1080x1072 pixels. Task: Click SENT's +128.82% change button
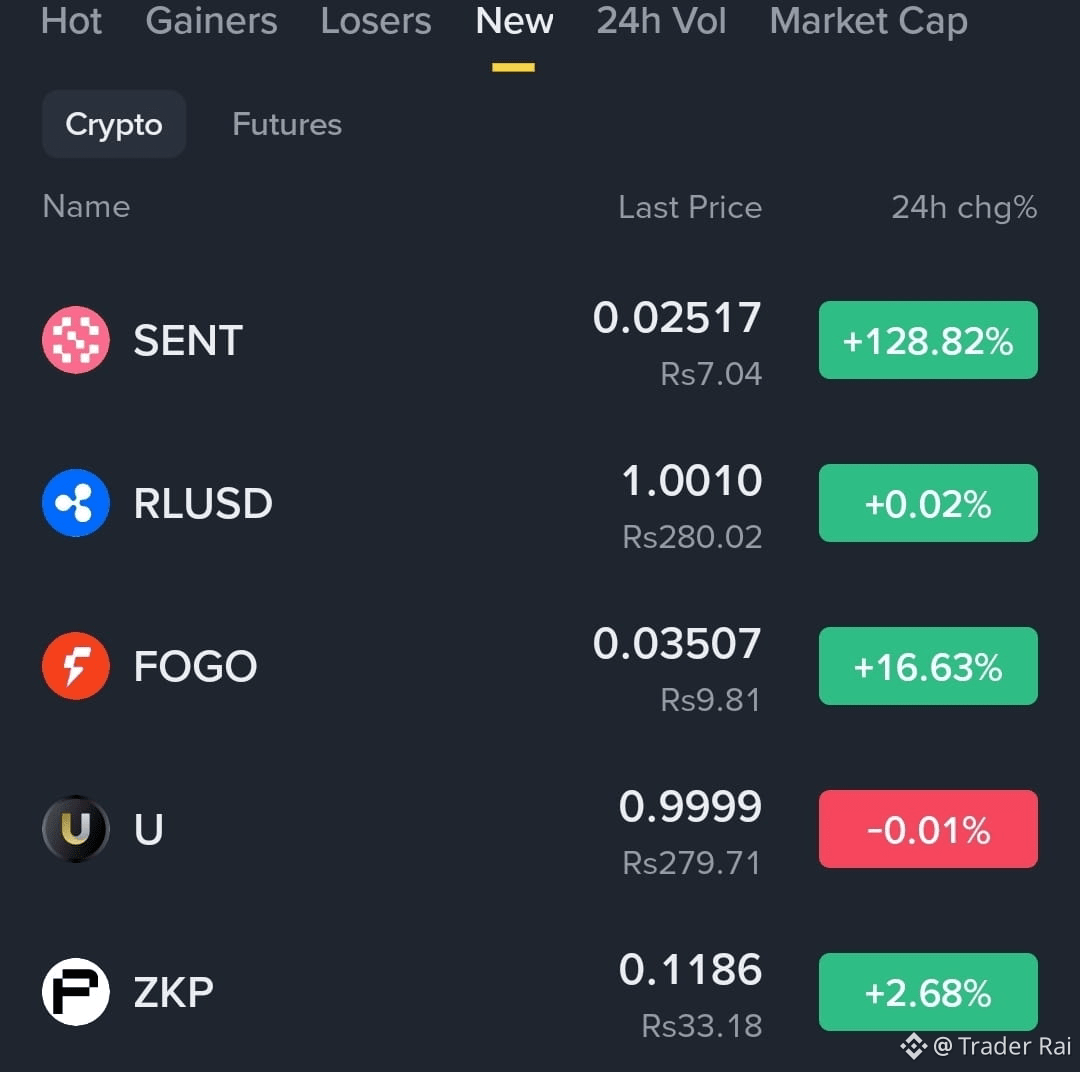[x=928, y=340]
